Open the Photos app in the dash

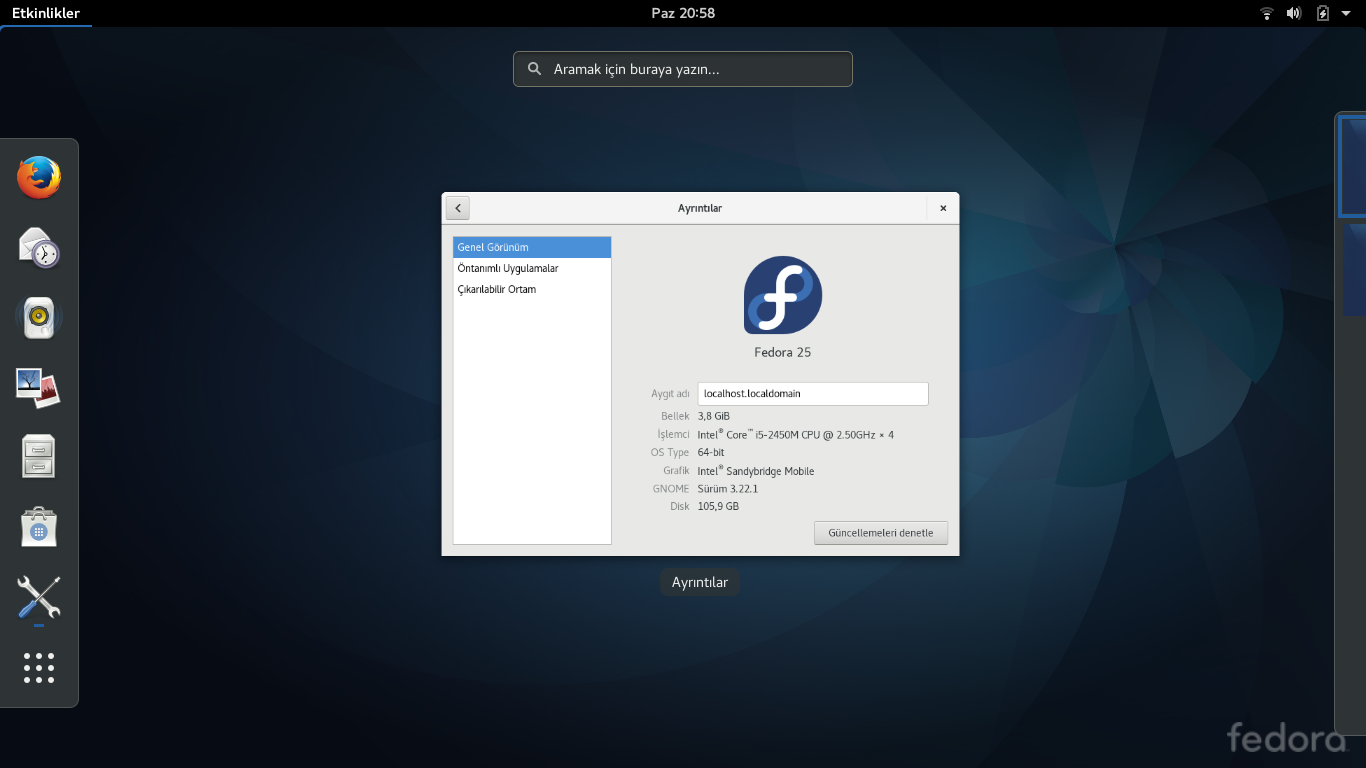point(39,388)
